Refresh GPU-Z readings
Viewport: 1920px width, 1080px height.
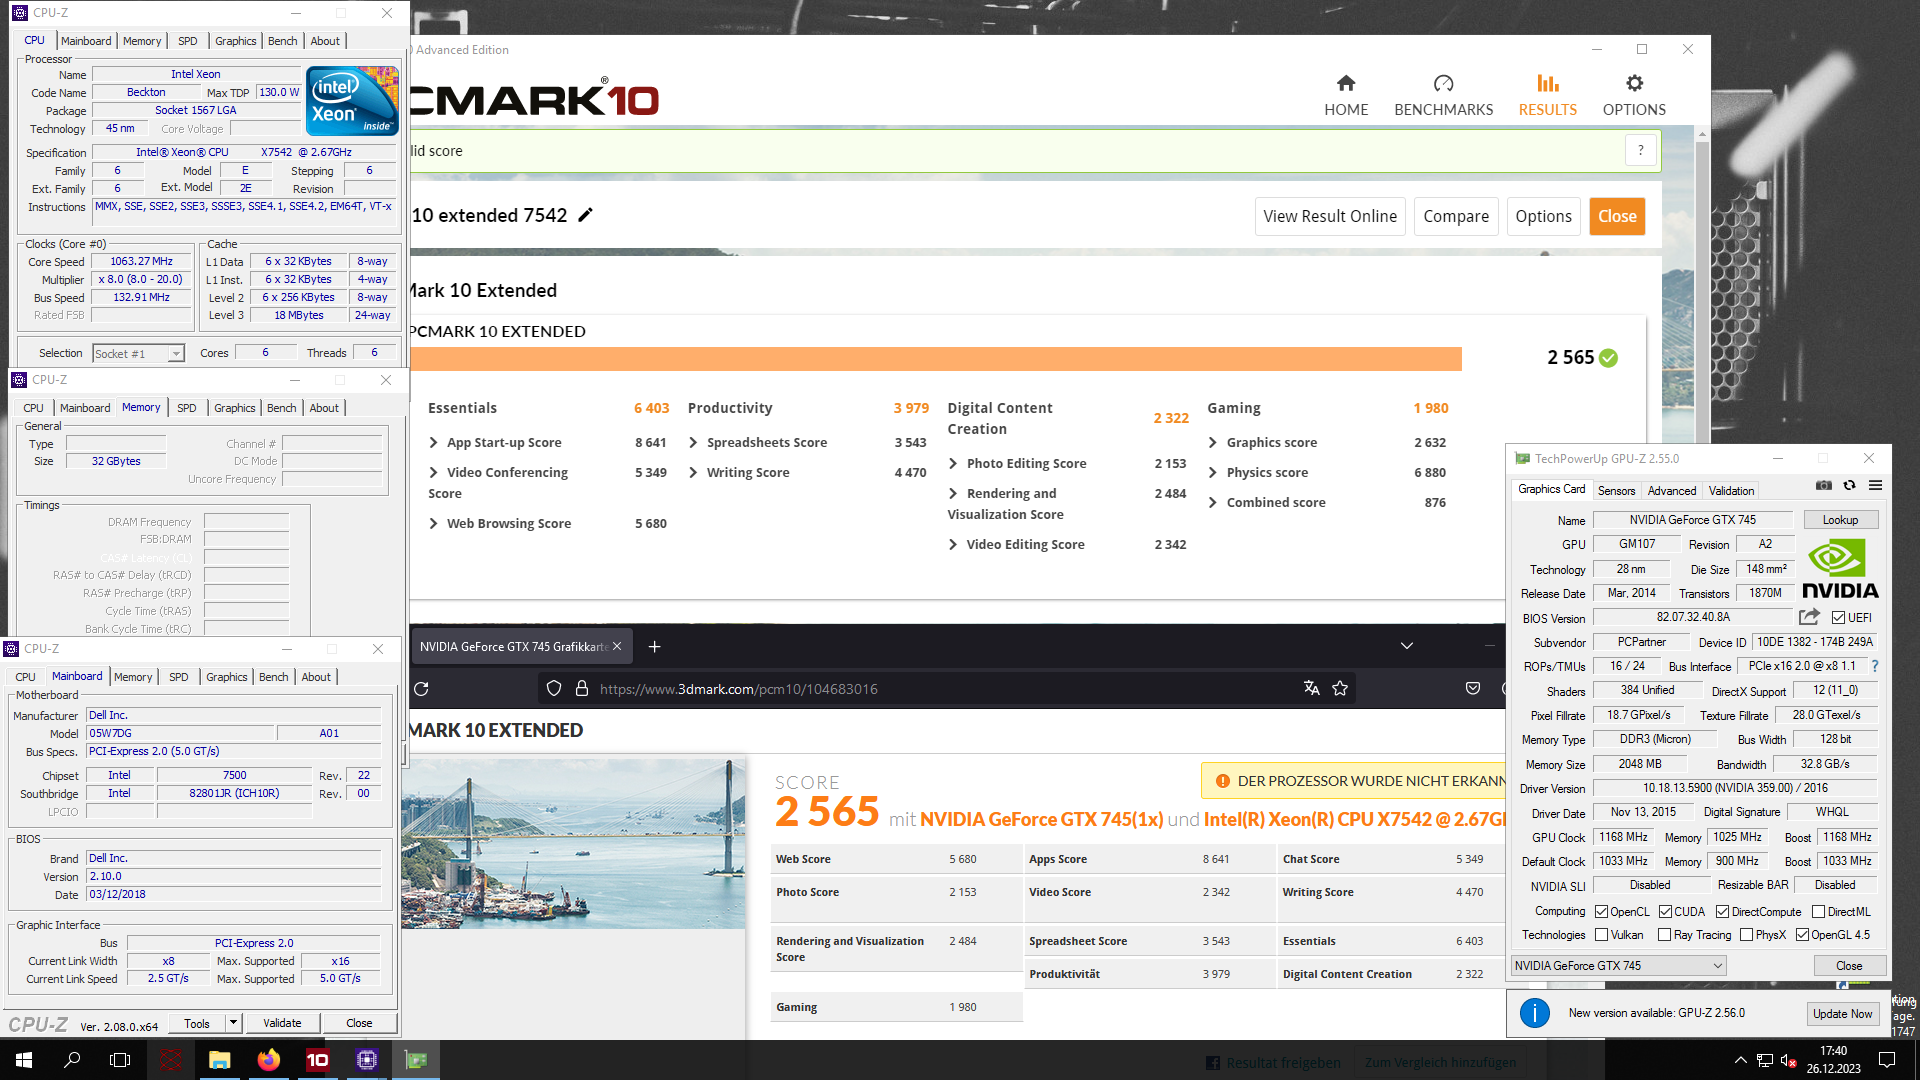click(1850, 485)
